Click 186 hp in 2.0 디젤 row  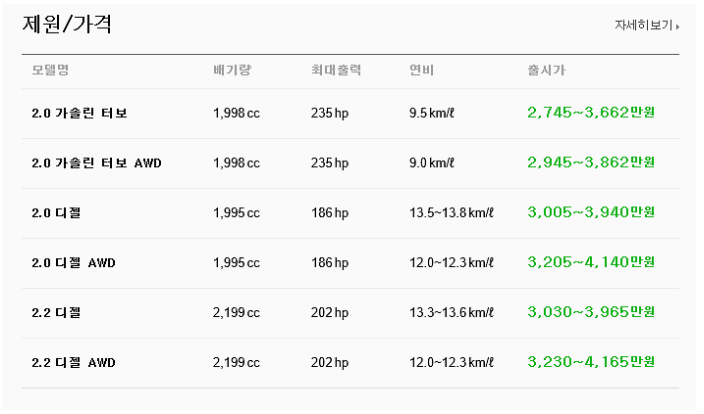click(330, 213)
